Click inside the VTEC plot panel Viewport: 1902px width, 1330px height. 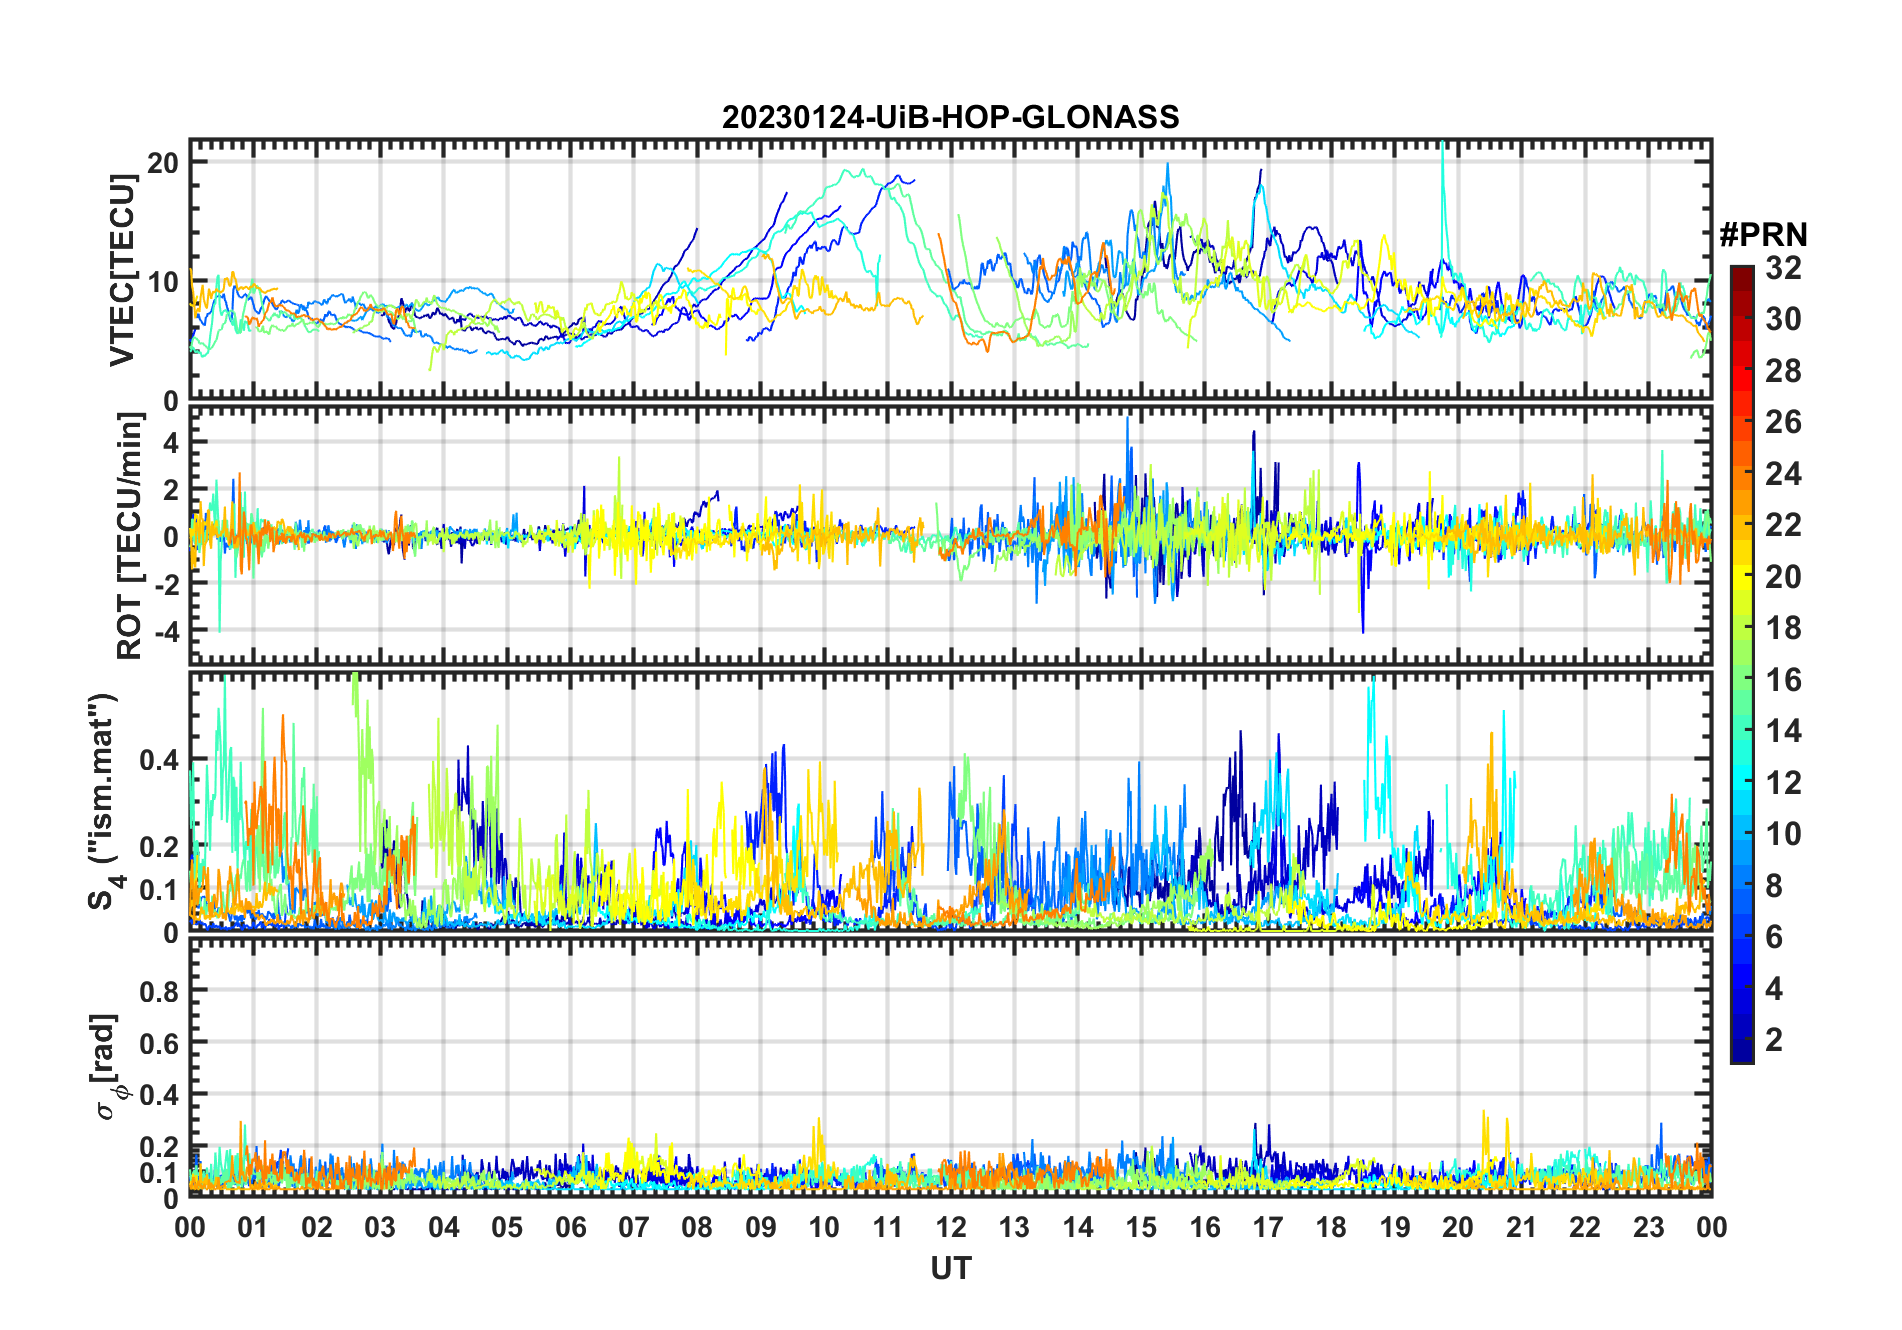click(950, 270)
